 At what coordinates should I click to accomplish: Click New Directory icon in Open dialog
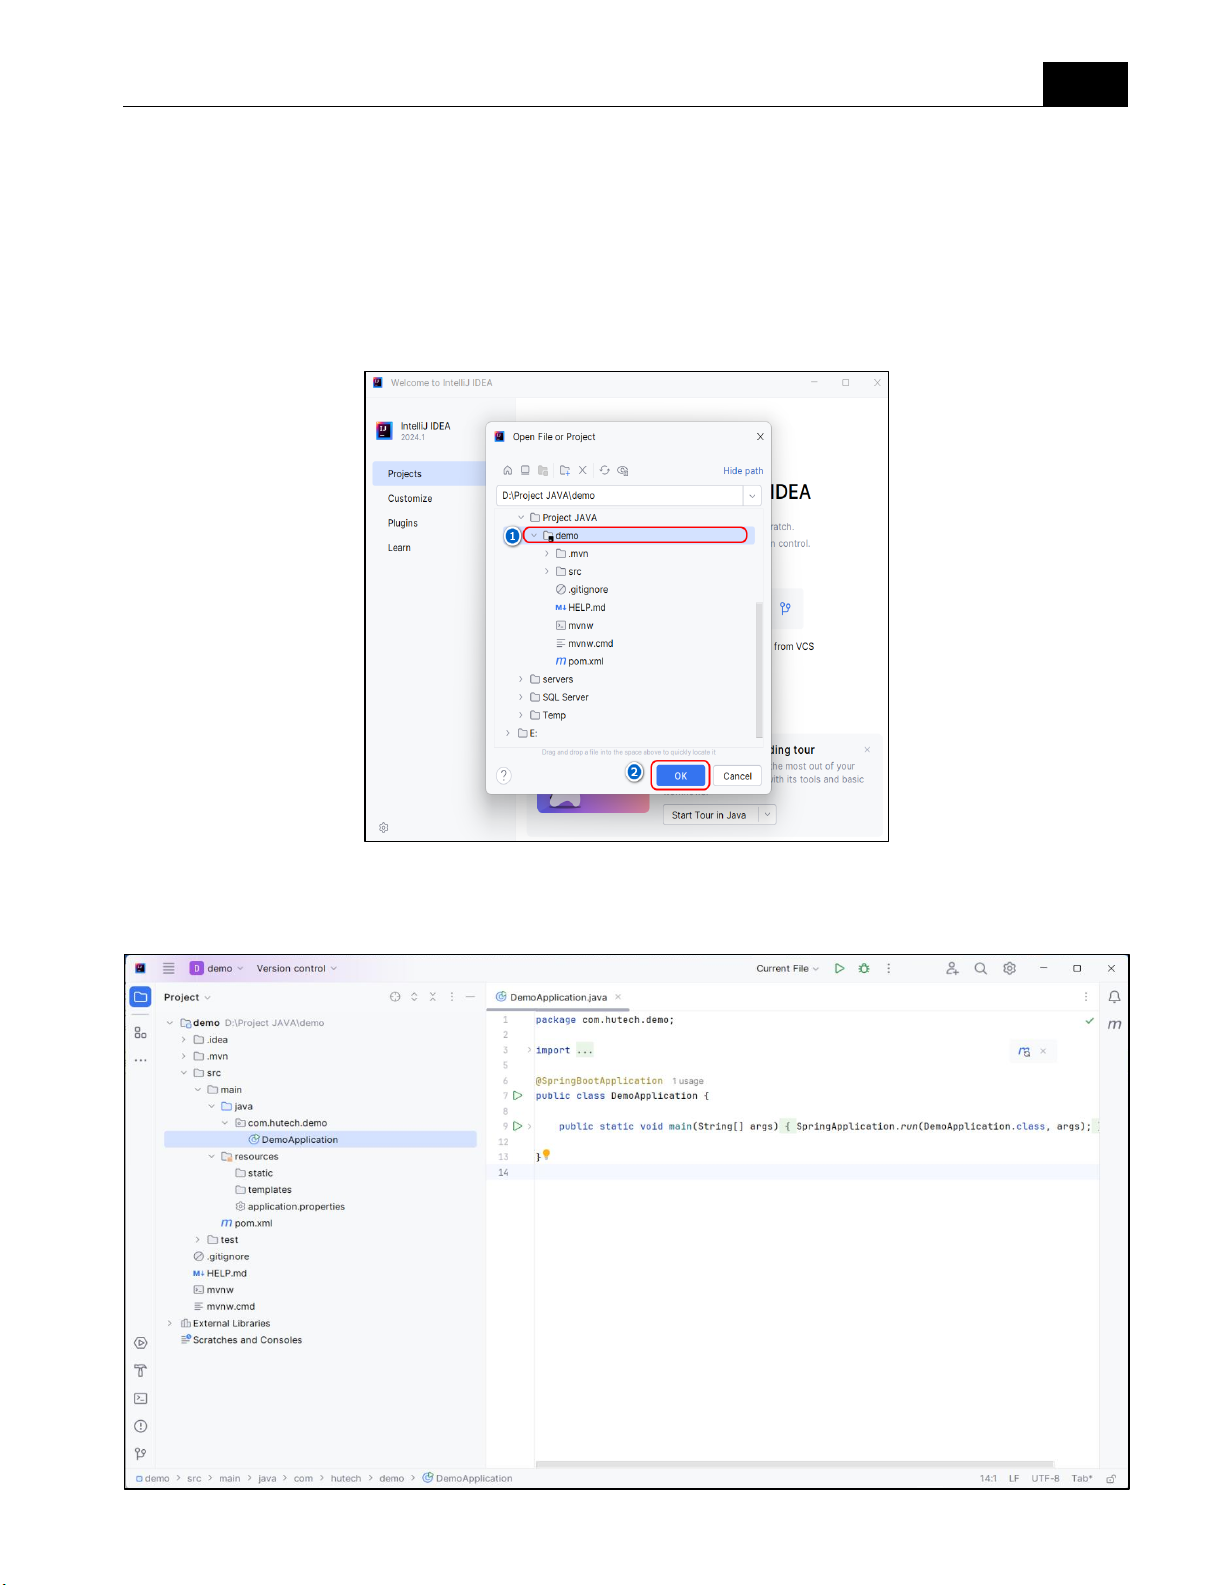point(565,470)
